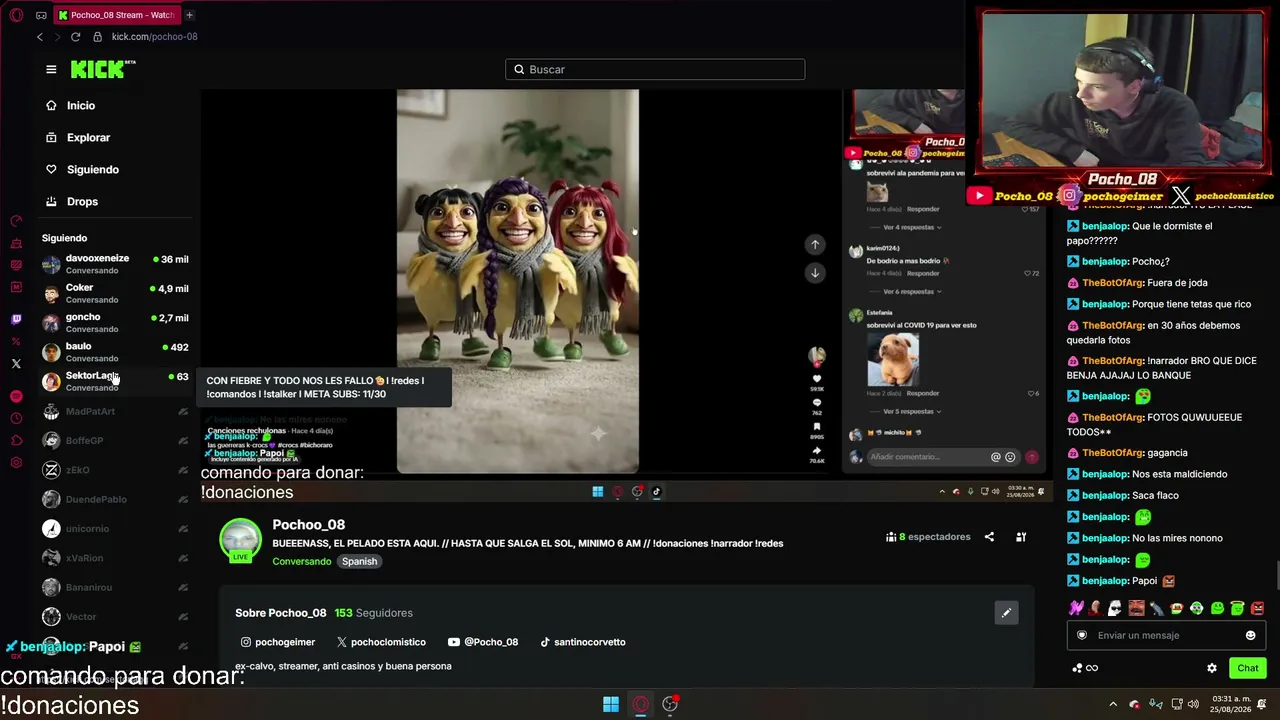Click the Pochoo_08 channel name heading
This screenshot has height=720, width=1280.
(308, 524)
